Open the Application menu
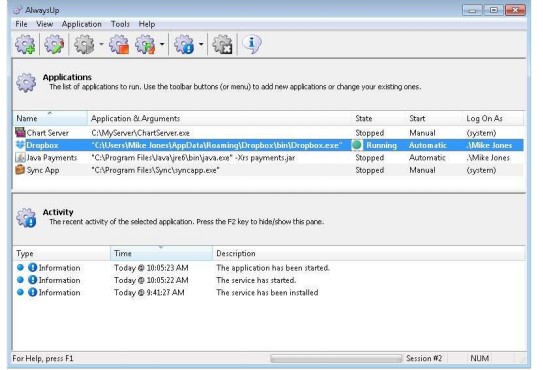The width and height of the screenshot is (543, 370). tap(82, 24)
